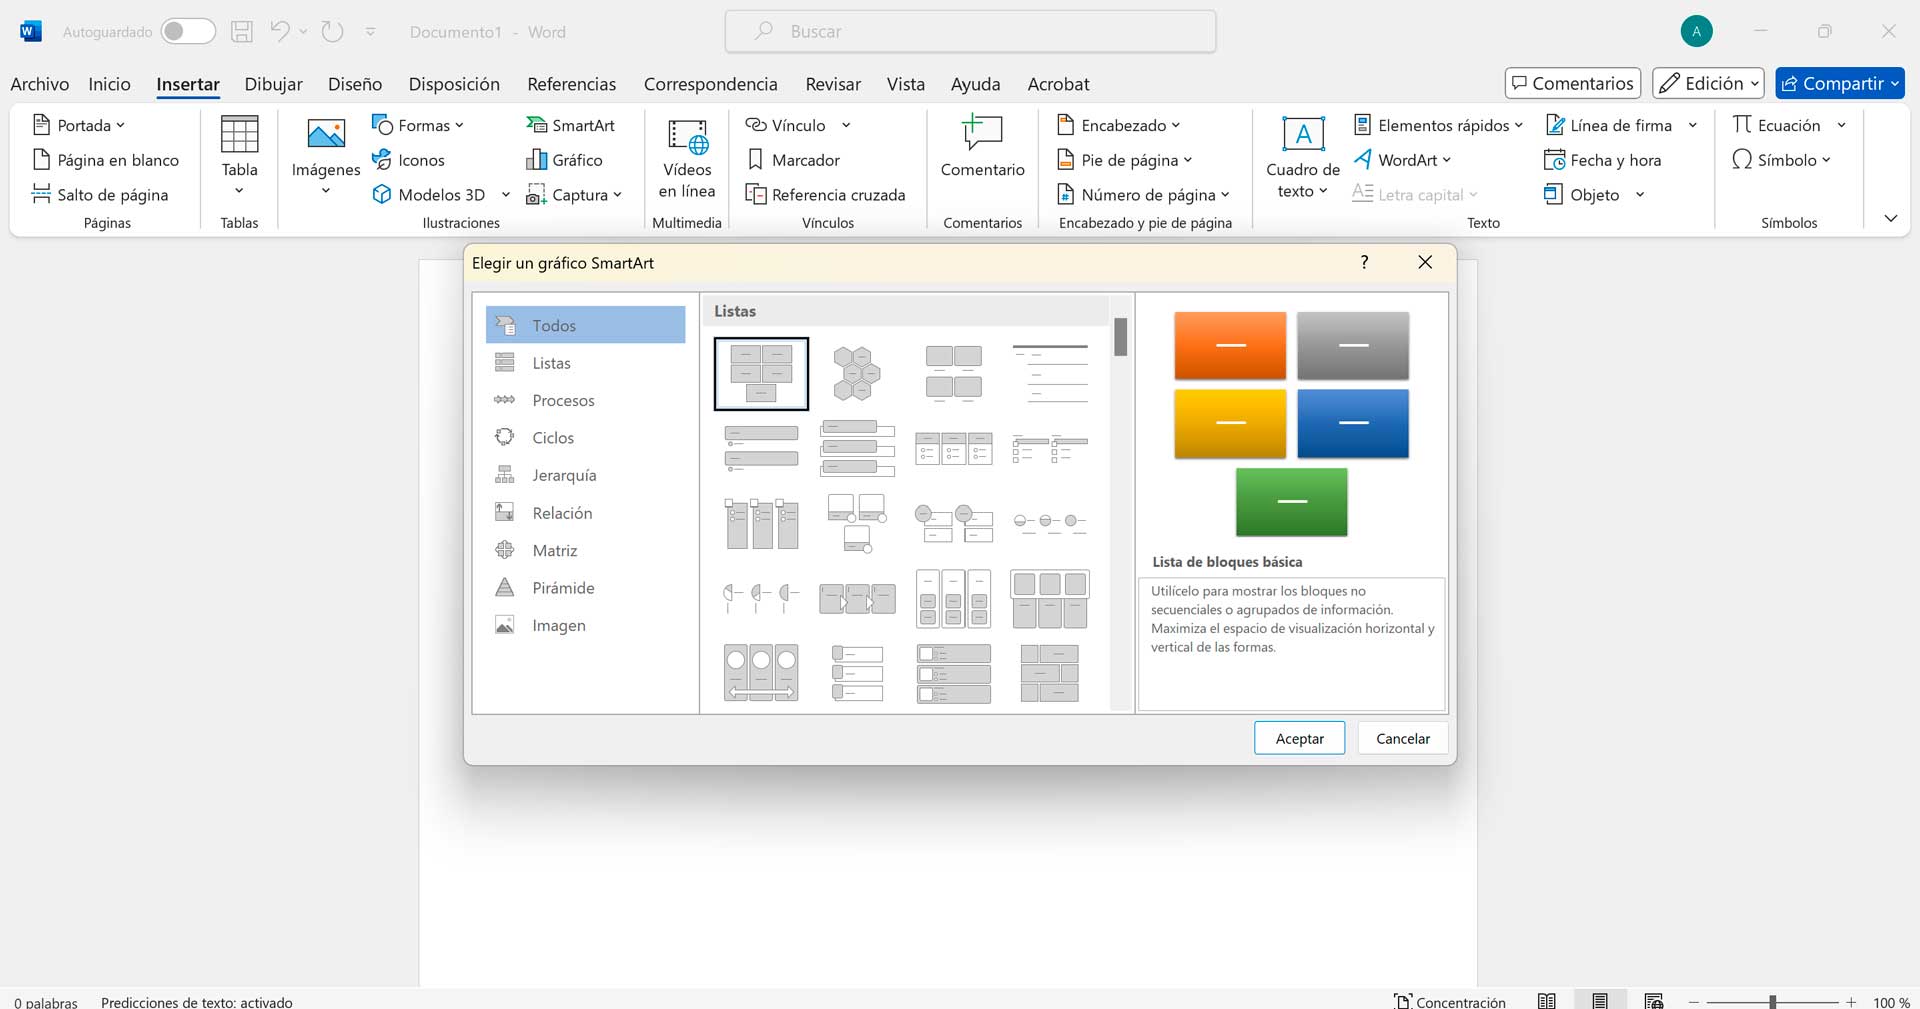Click the SmartArt icon in the ribbon
The width and height of the screenshot is (1920, 1009).
(537, 125)
